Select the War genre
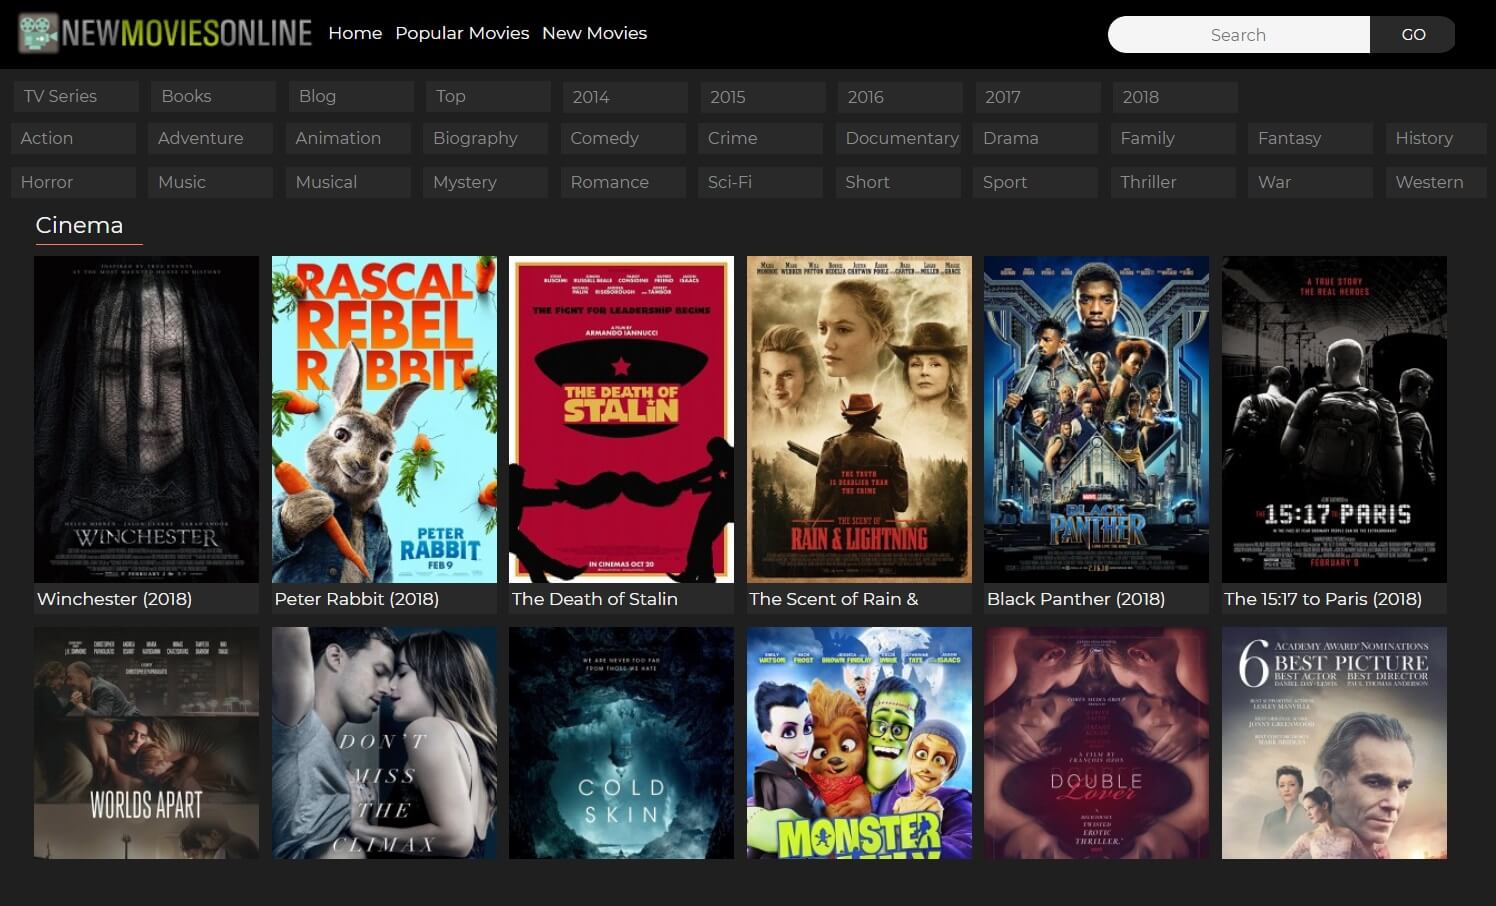This screenshot has width=1496, height=906. pyautogui.click(x=1310, y=182)
